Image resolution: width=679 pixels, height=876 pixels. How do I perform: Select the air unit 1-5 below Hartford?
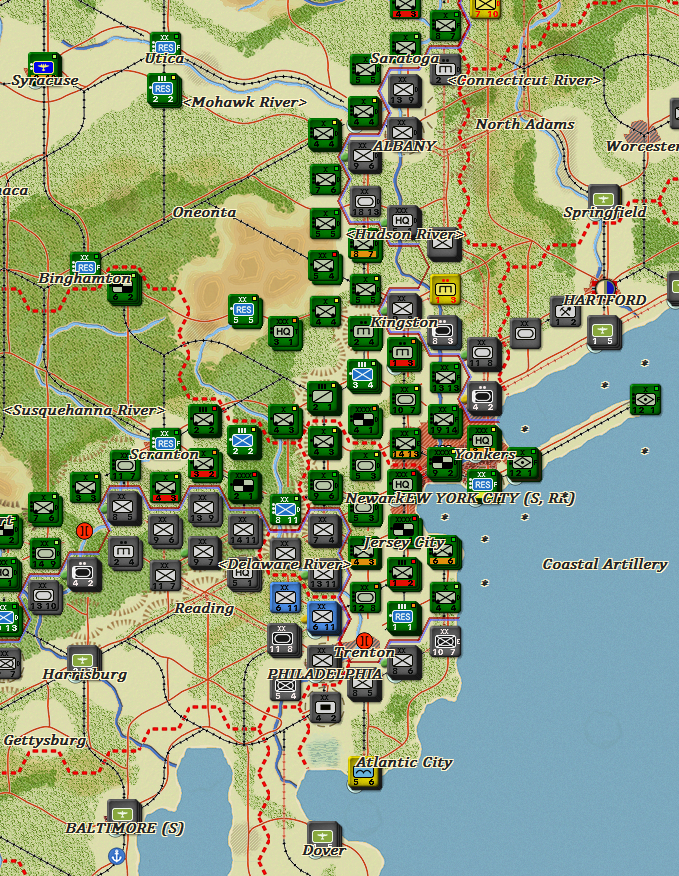(604, 331)
